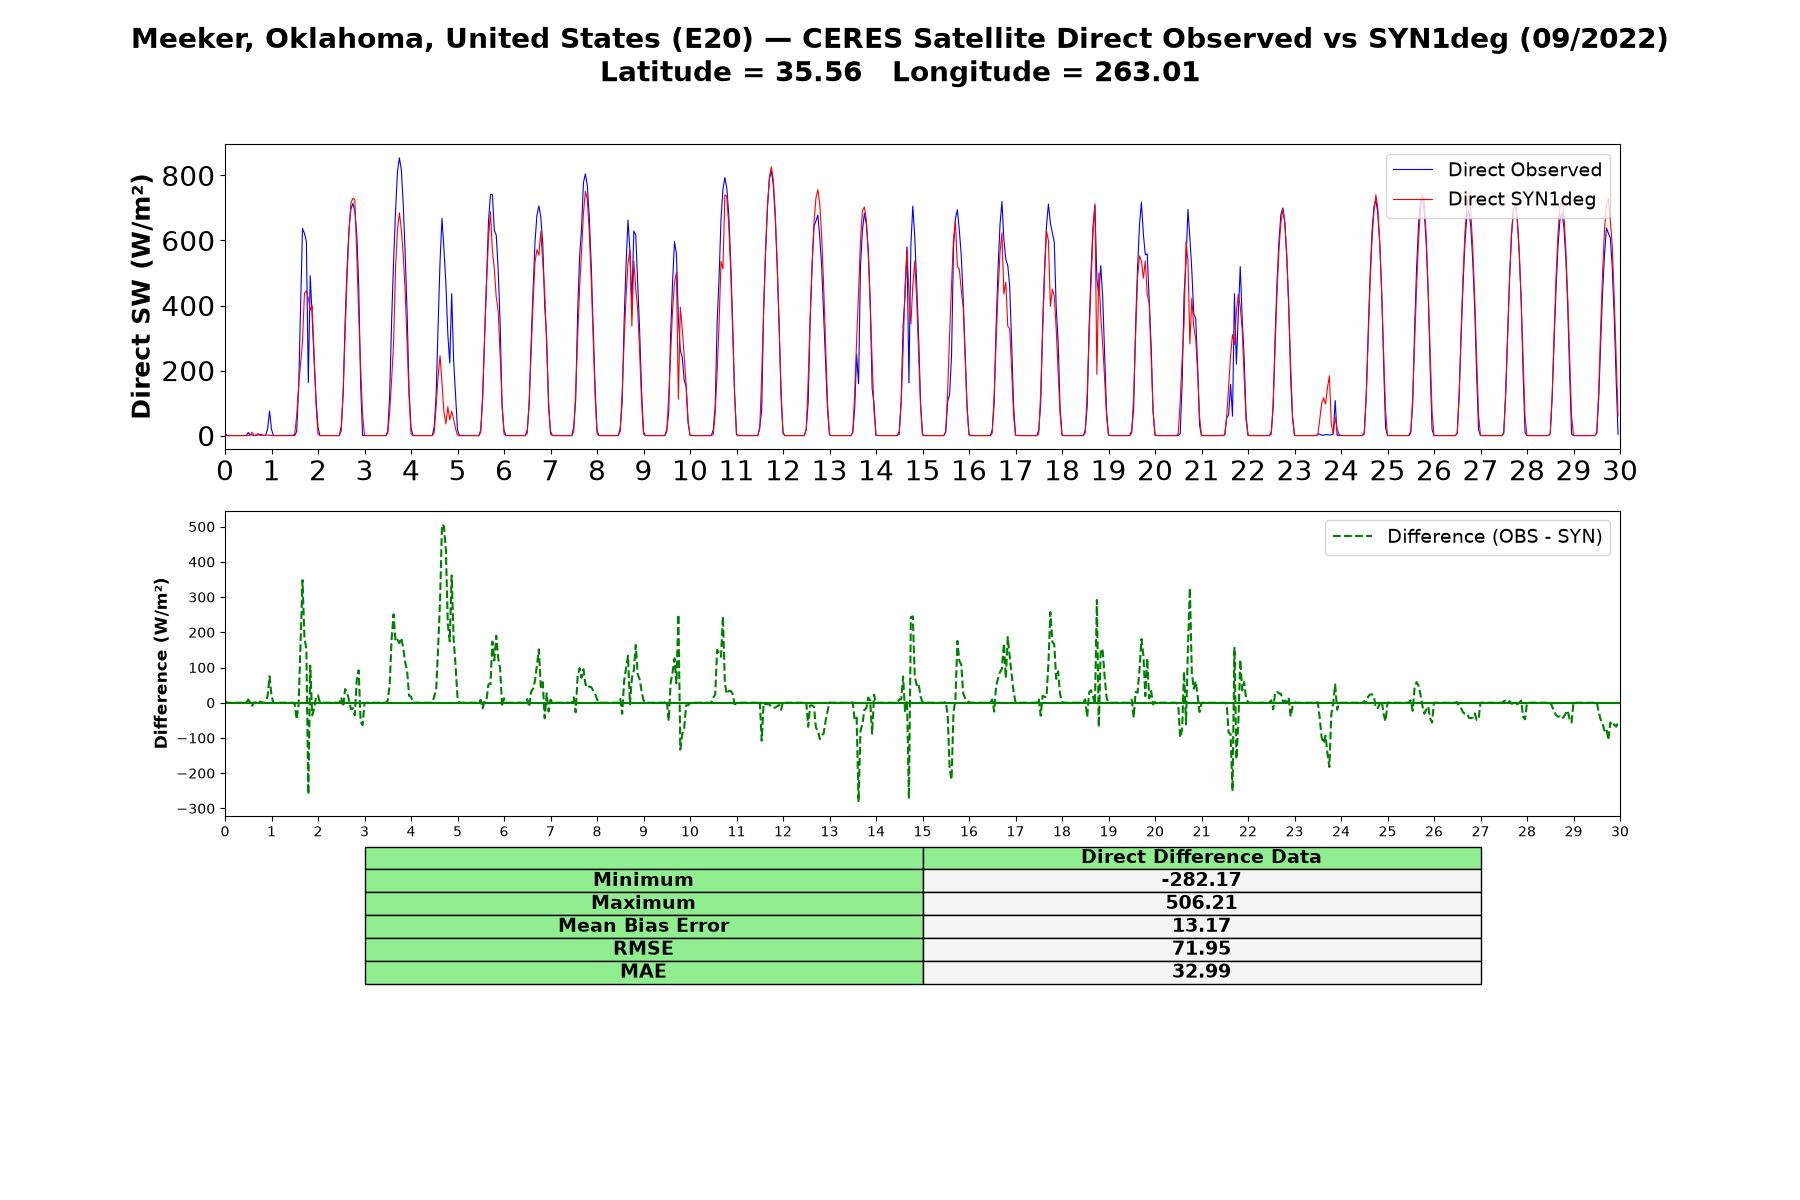Click day 24 tick on difference chart axis
The image size is (1800, 1200).
click(1341, 831)
